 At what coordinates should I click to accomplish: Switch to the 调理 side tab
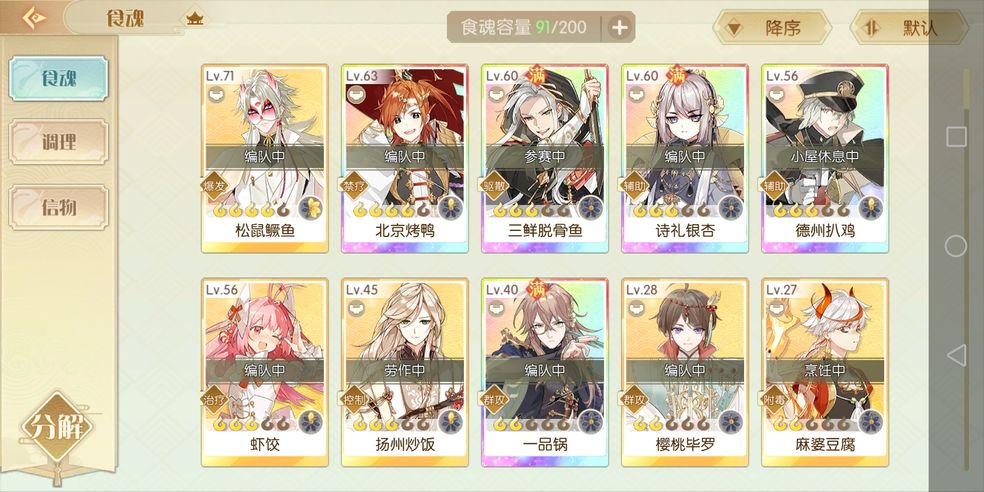[x=58, y=142]
